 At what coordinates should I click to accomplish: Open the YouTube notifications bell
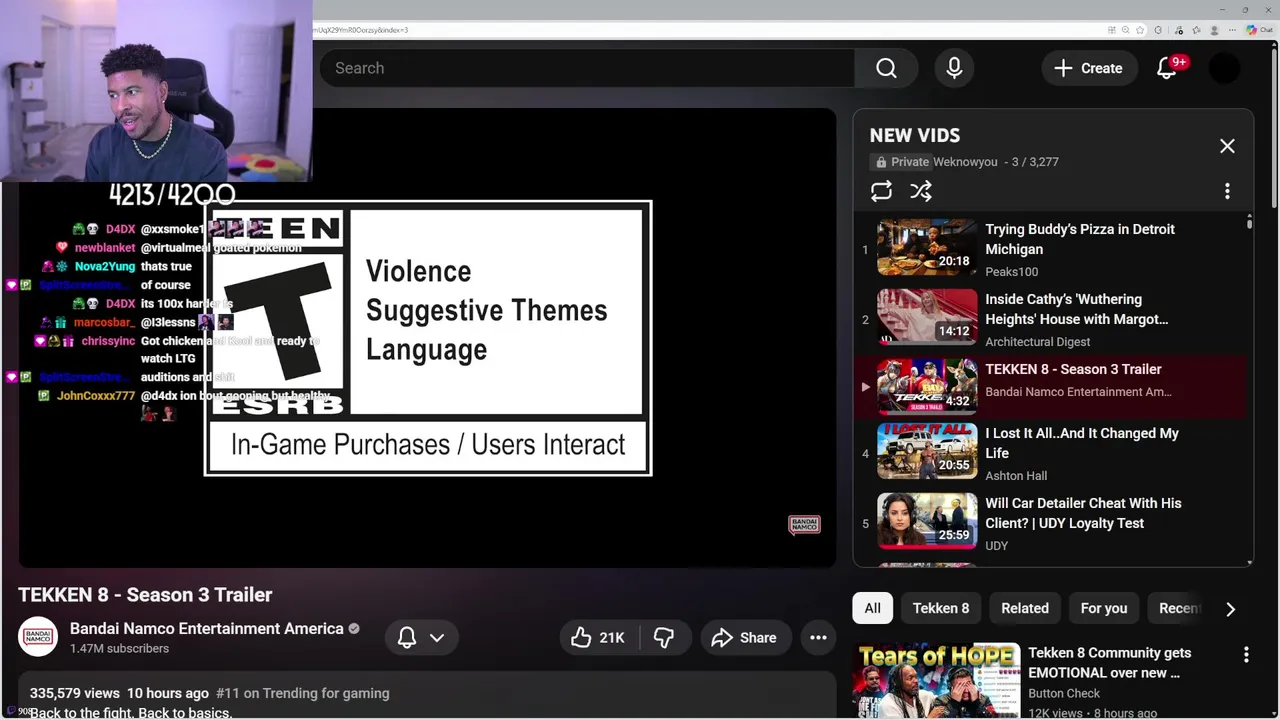click(x=1167, y=68)
